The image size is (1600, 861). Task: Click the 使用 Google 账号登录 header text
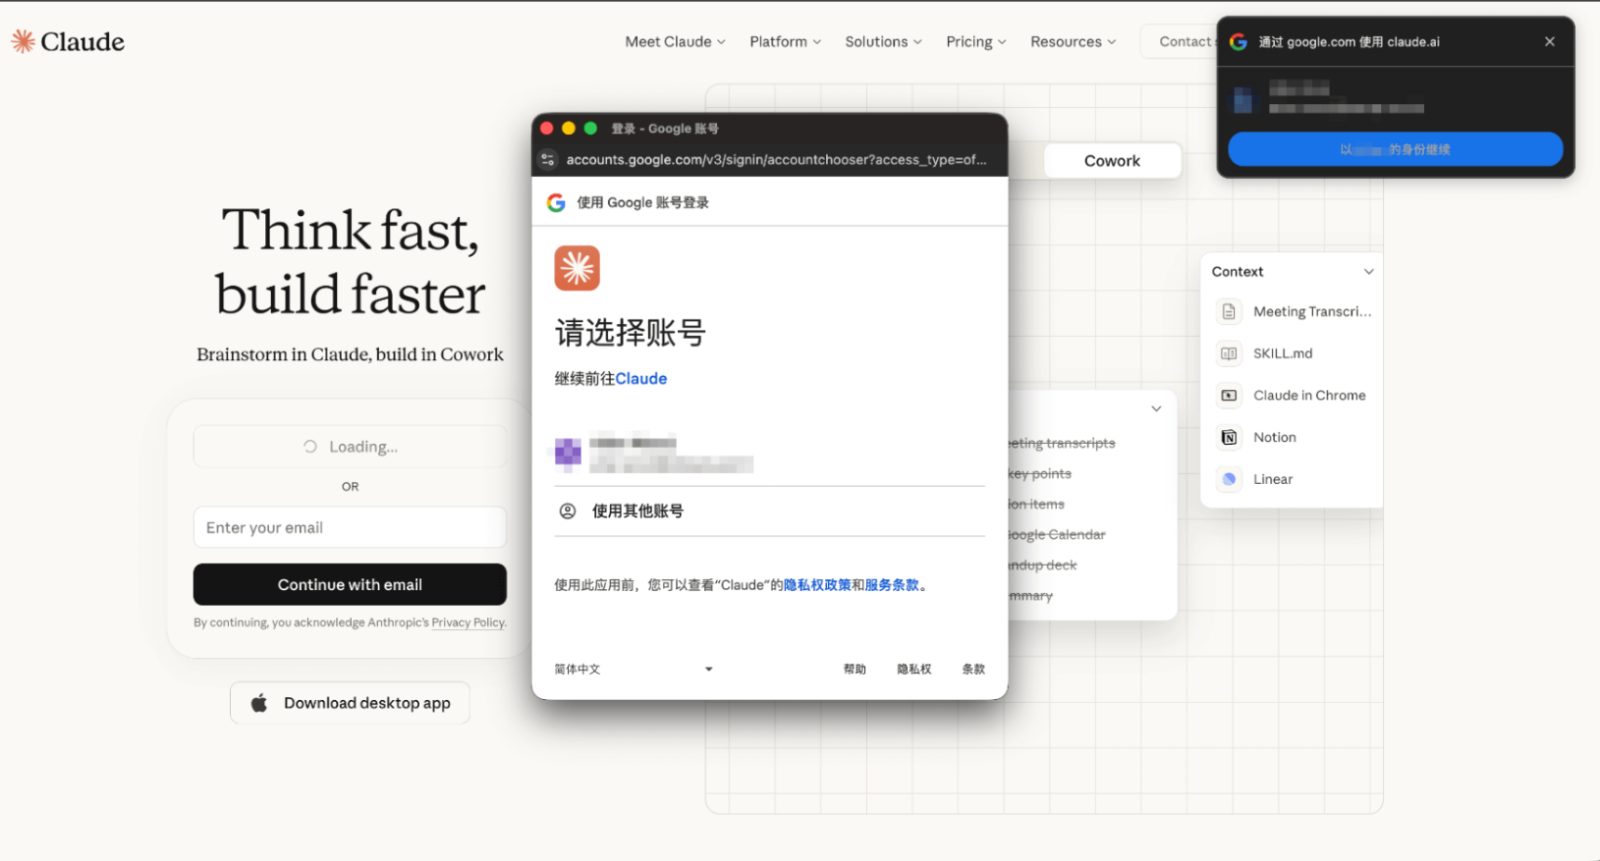643,203
